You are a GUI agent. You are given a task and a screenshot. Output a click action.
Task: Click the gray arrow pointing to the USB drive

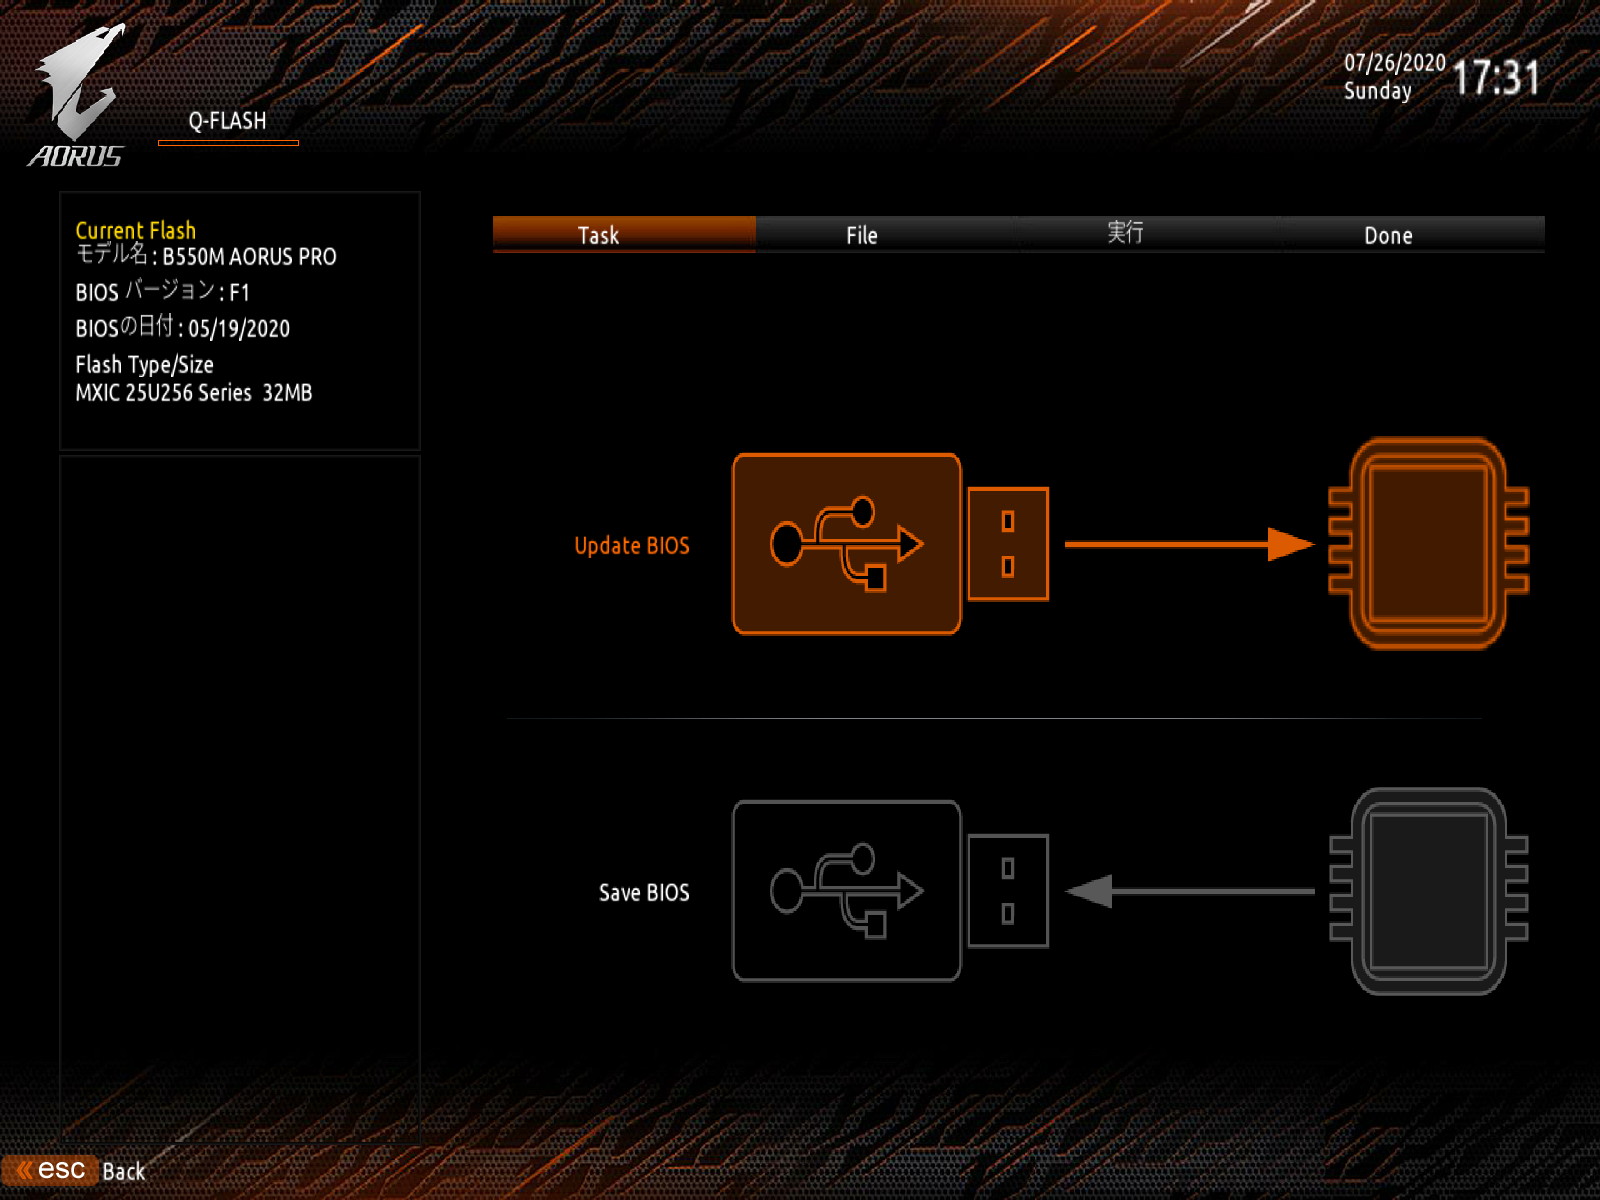1189,891
